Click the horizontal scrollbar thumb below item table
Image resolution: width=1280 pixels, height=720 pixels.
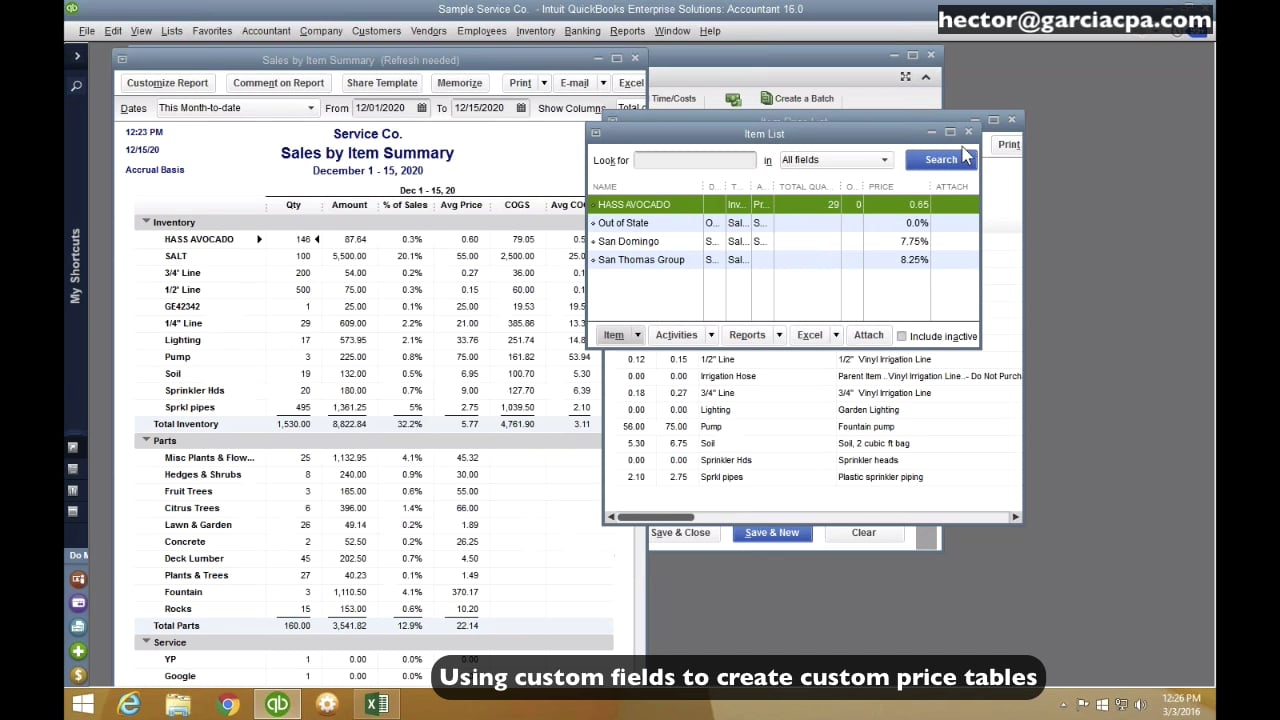tap(656, 517)
